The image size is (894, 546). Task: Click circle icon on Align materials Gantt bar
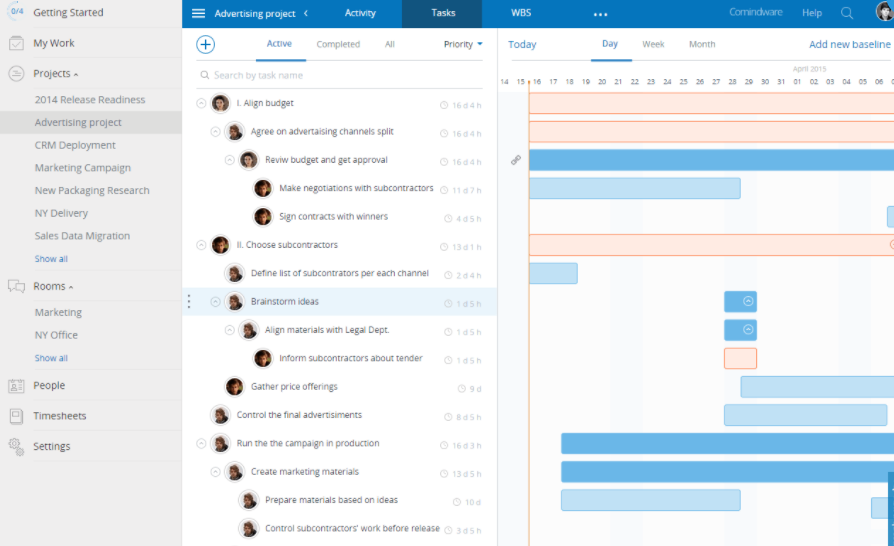coord(748,329)
